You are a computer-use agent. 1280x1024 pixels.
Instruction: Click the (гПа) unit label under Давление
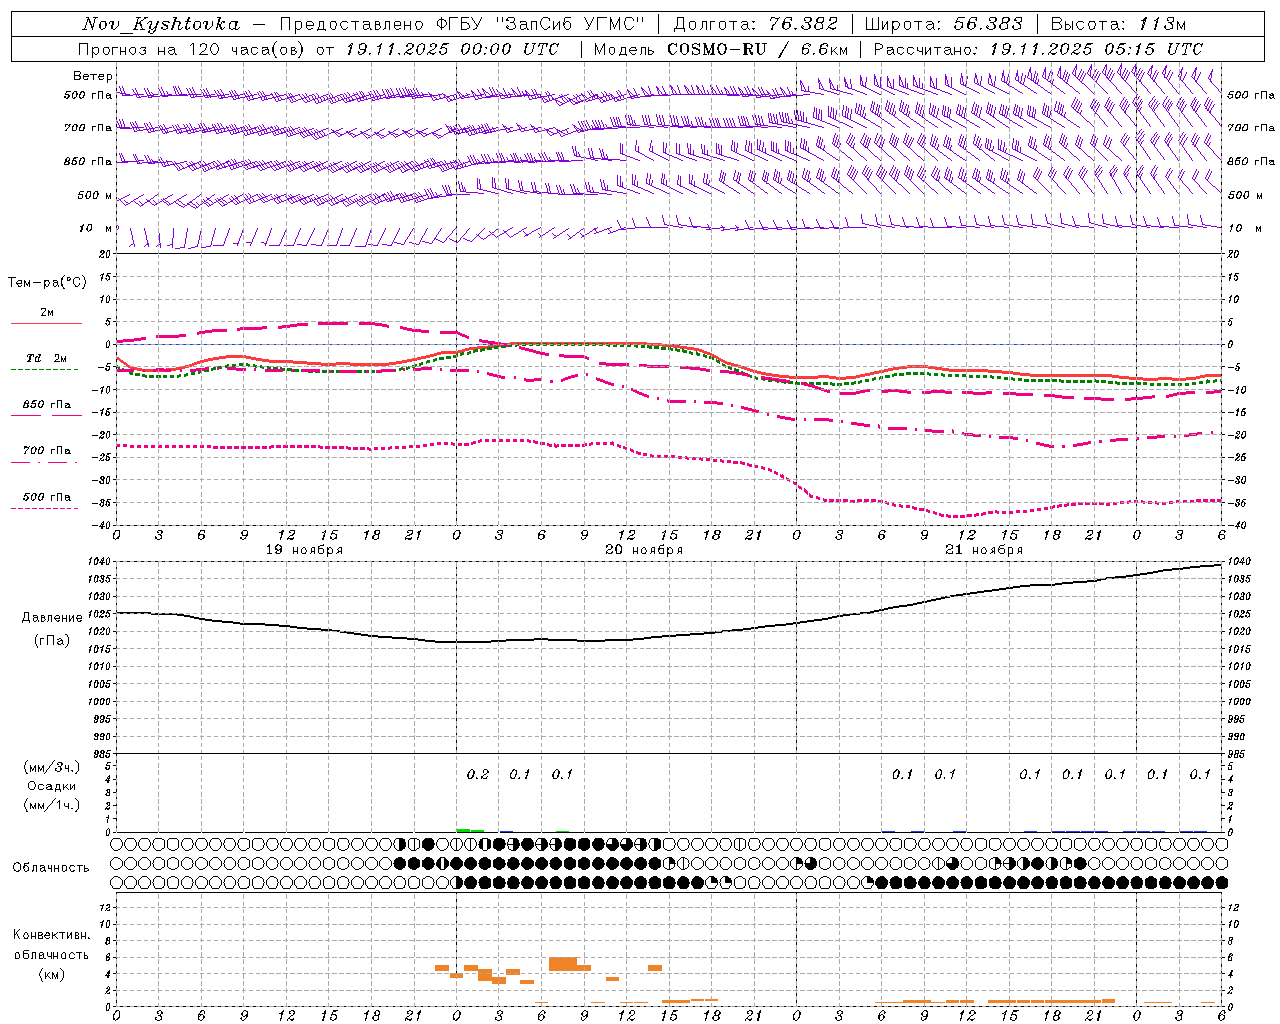tap(51, 641)
